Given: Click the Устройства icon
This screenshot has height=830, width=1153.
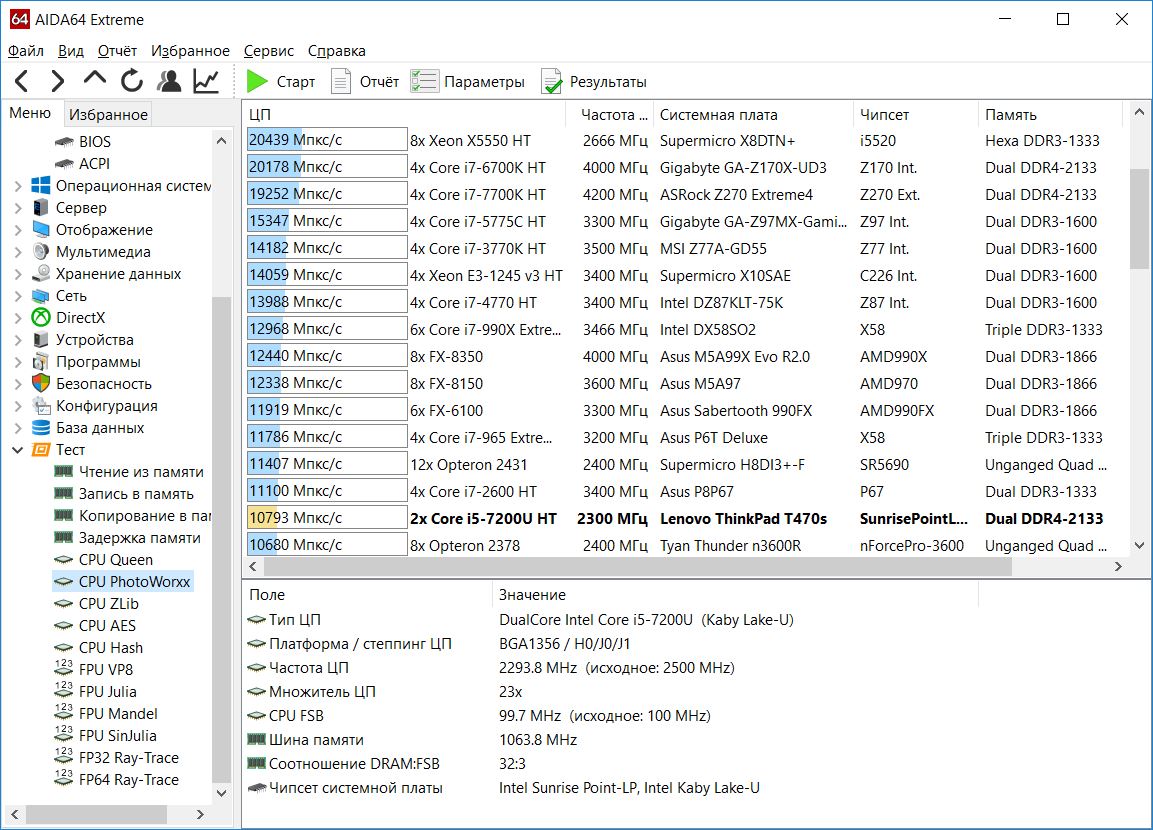Looking at the screenshot, I should click(x=41, y=340).
